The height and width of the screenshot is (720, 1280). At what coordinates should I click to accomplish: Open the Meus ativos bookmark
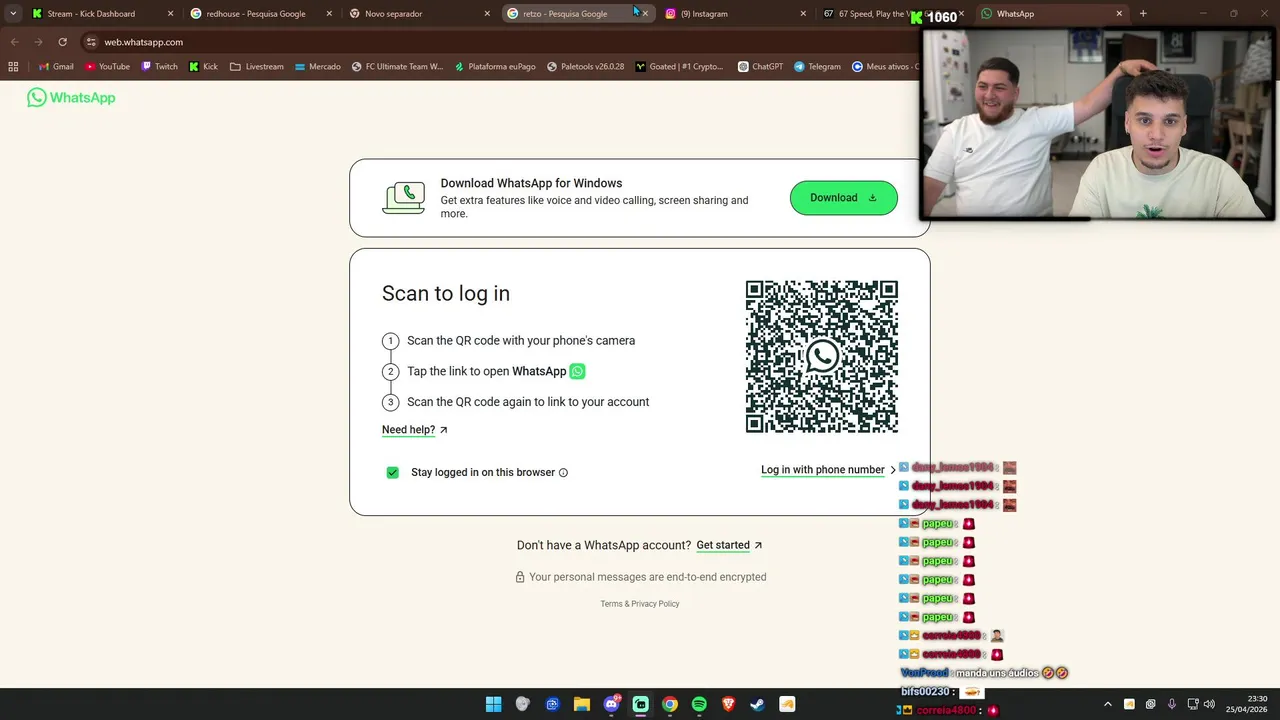point(885,67)
